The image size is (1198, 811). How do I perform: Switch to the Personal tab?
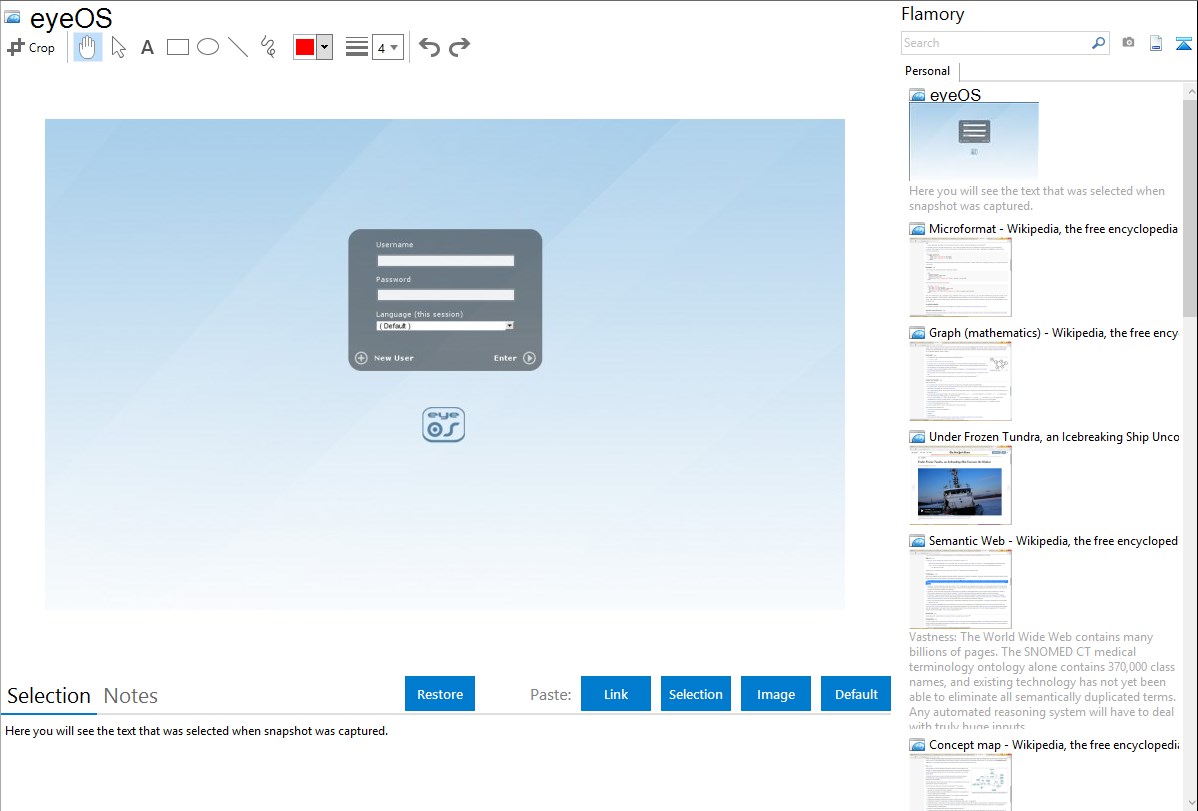[928, 71]
